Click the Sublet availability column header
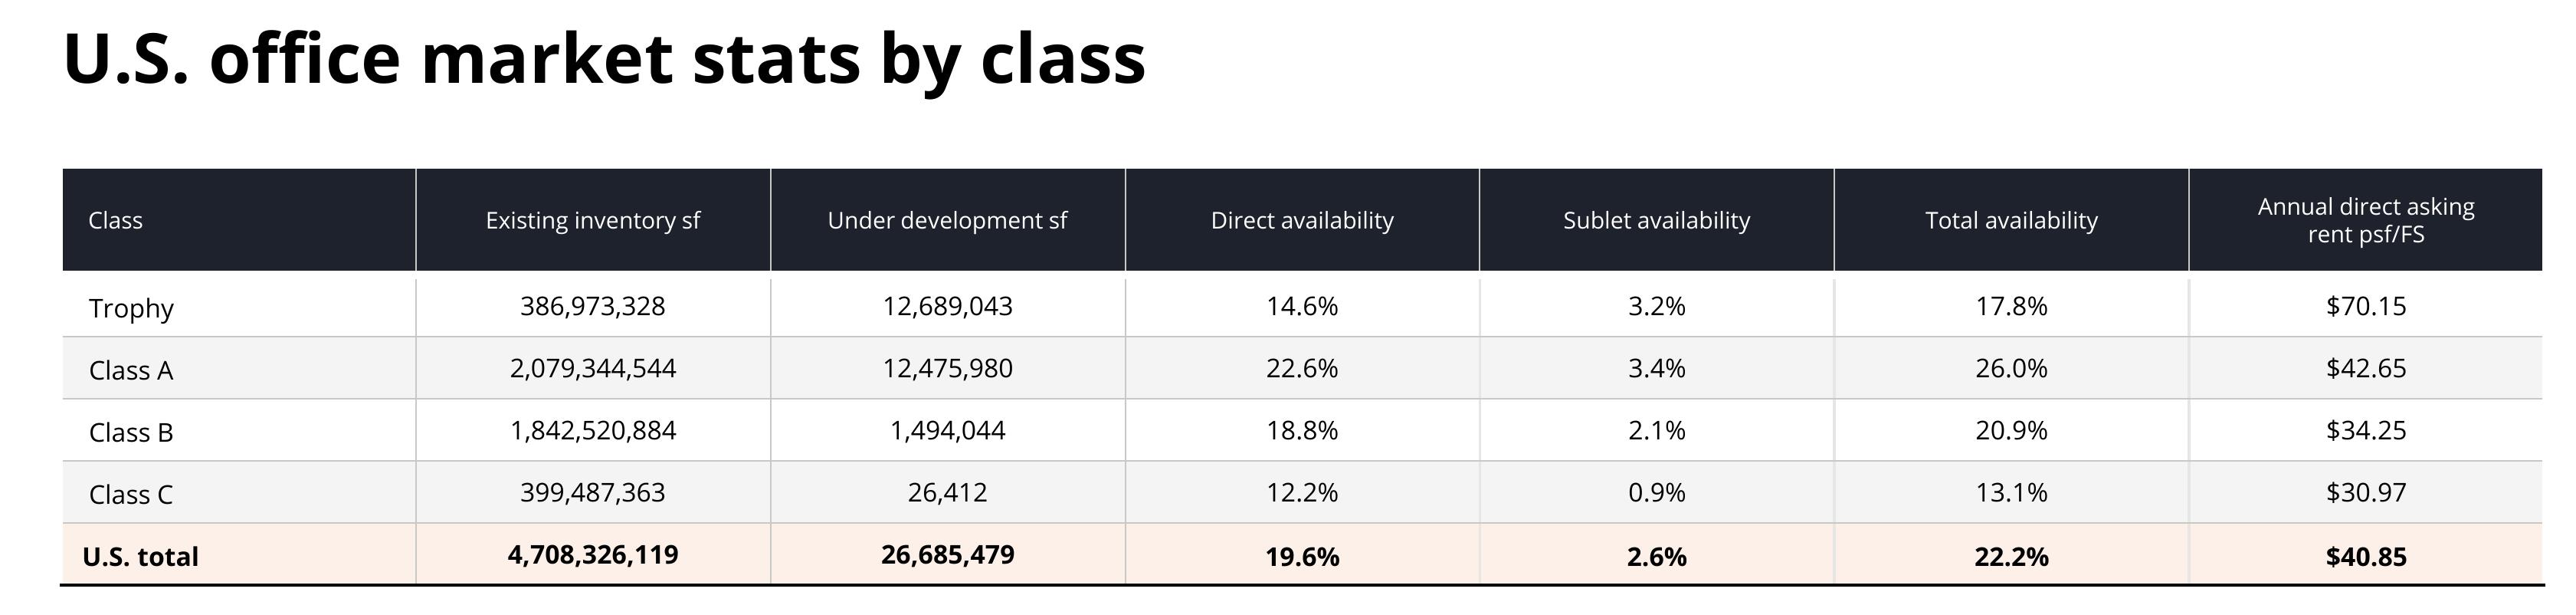This screenshot has height=615, width=2576. pyautogui.click(x=1656, y=220)
